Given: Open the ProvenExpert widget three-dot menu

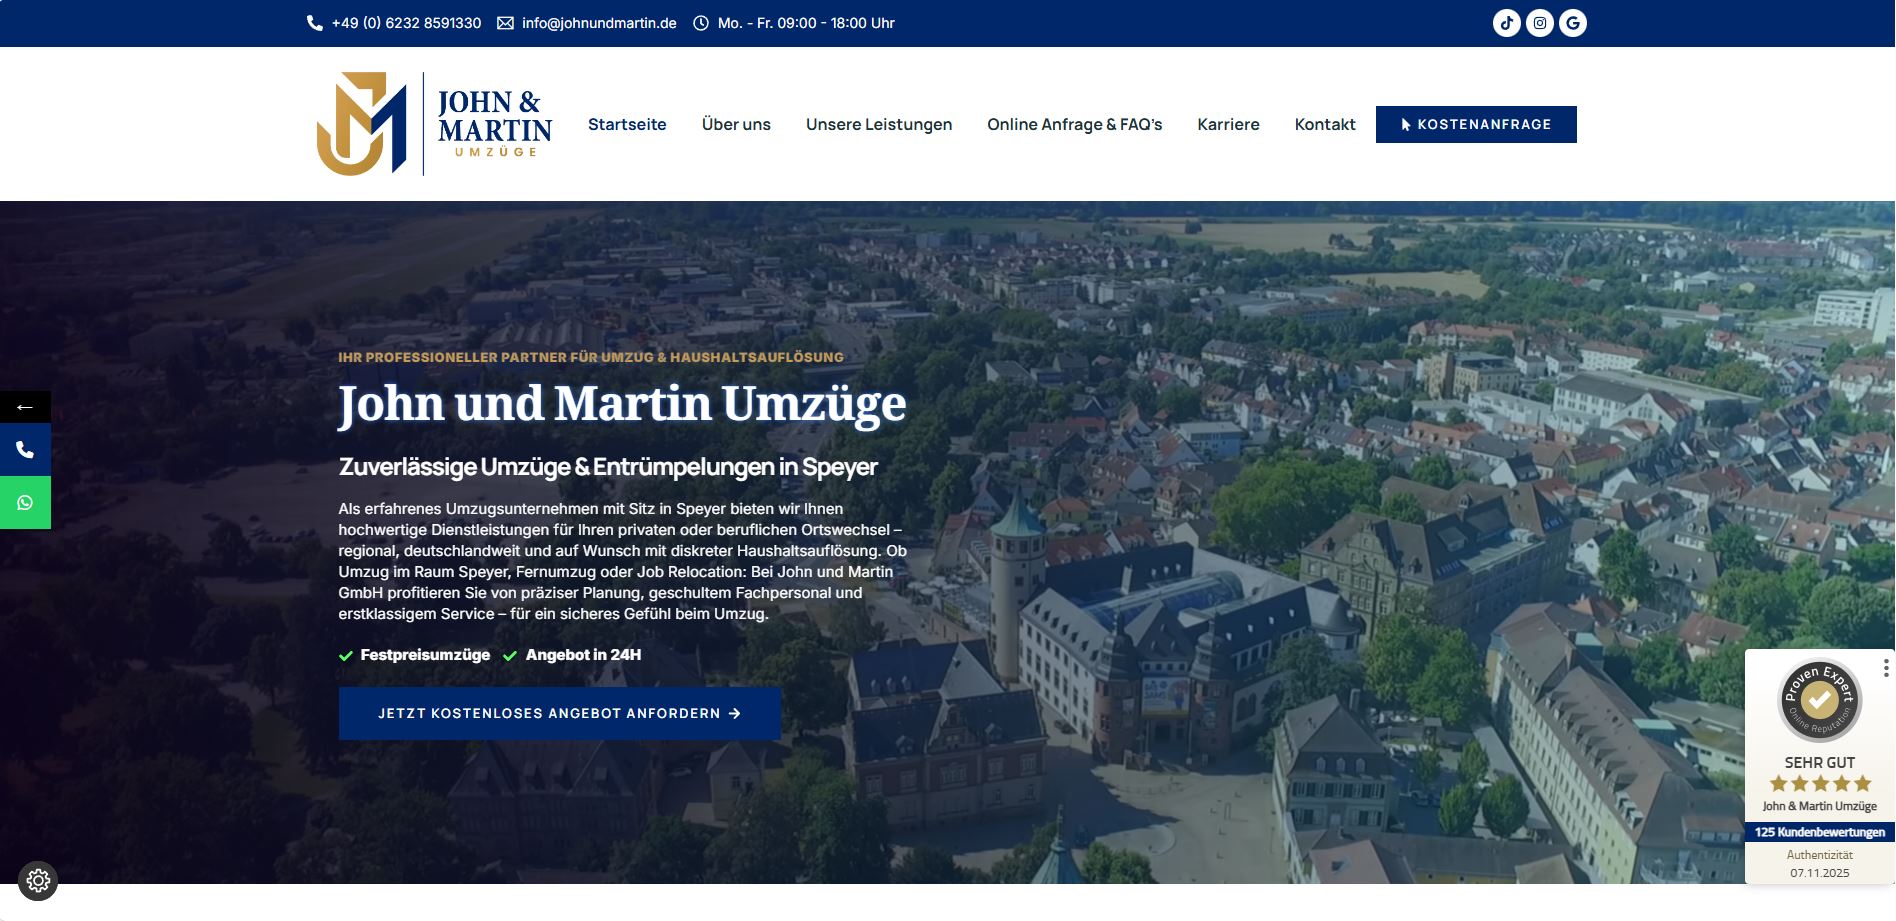Looking at the screenshot, I should 1886,668.
